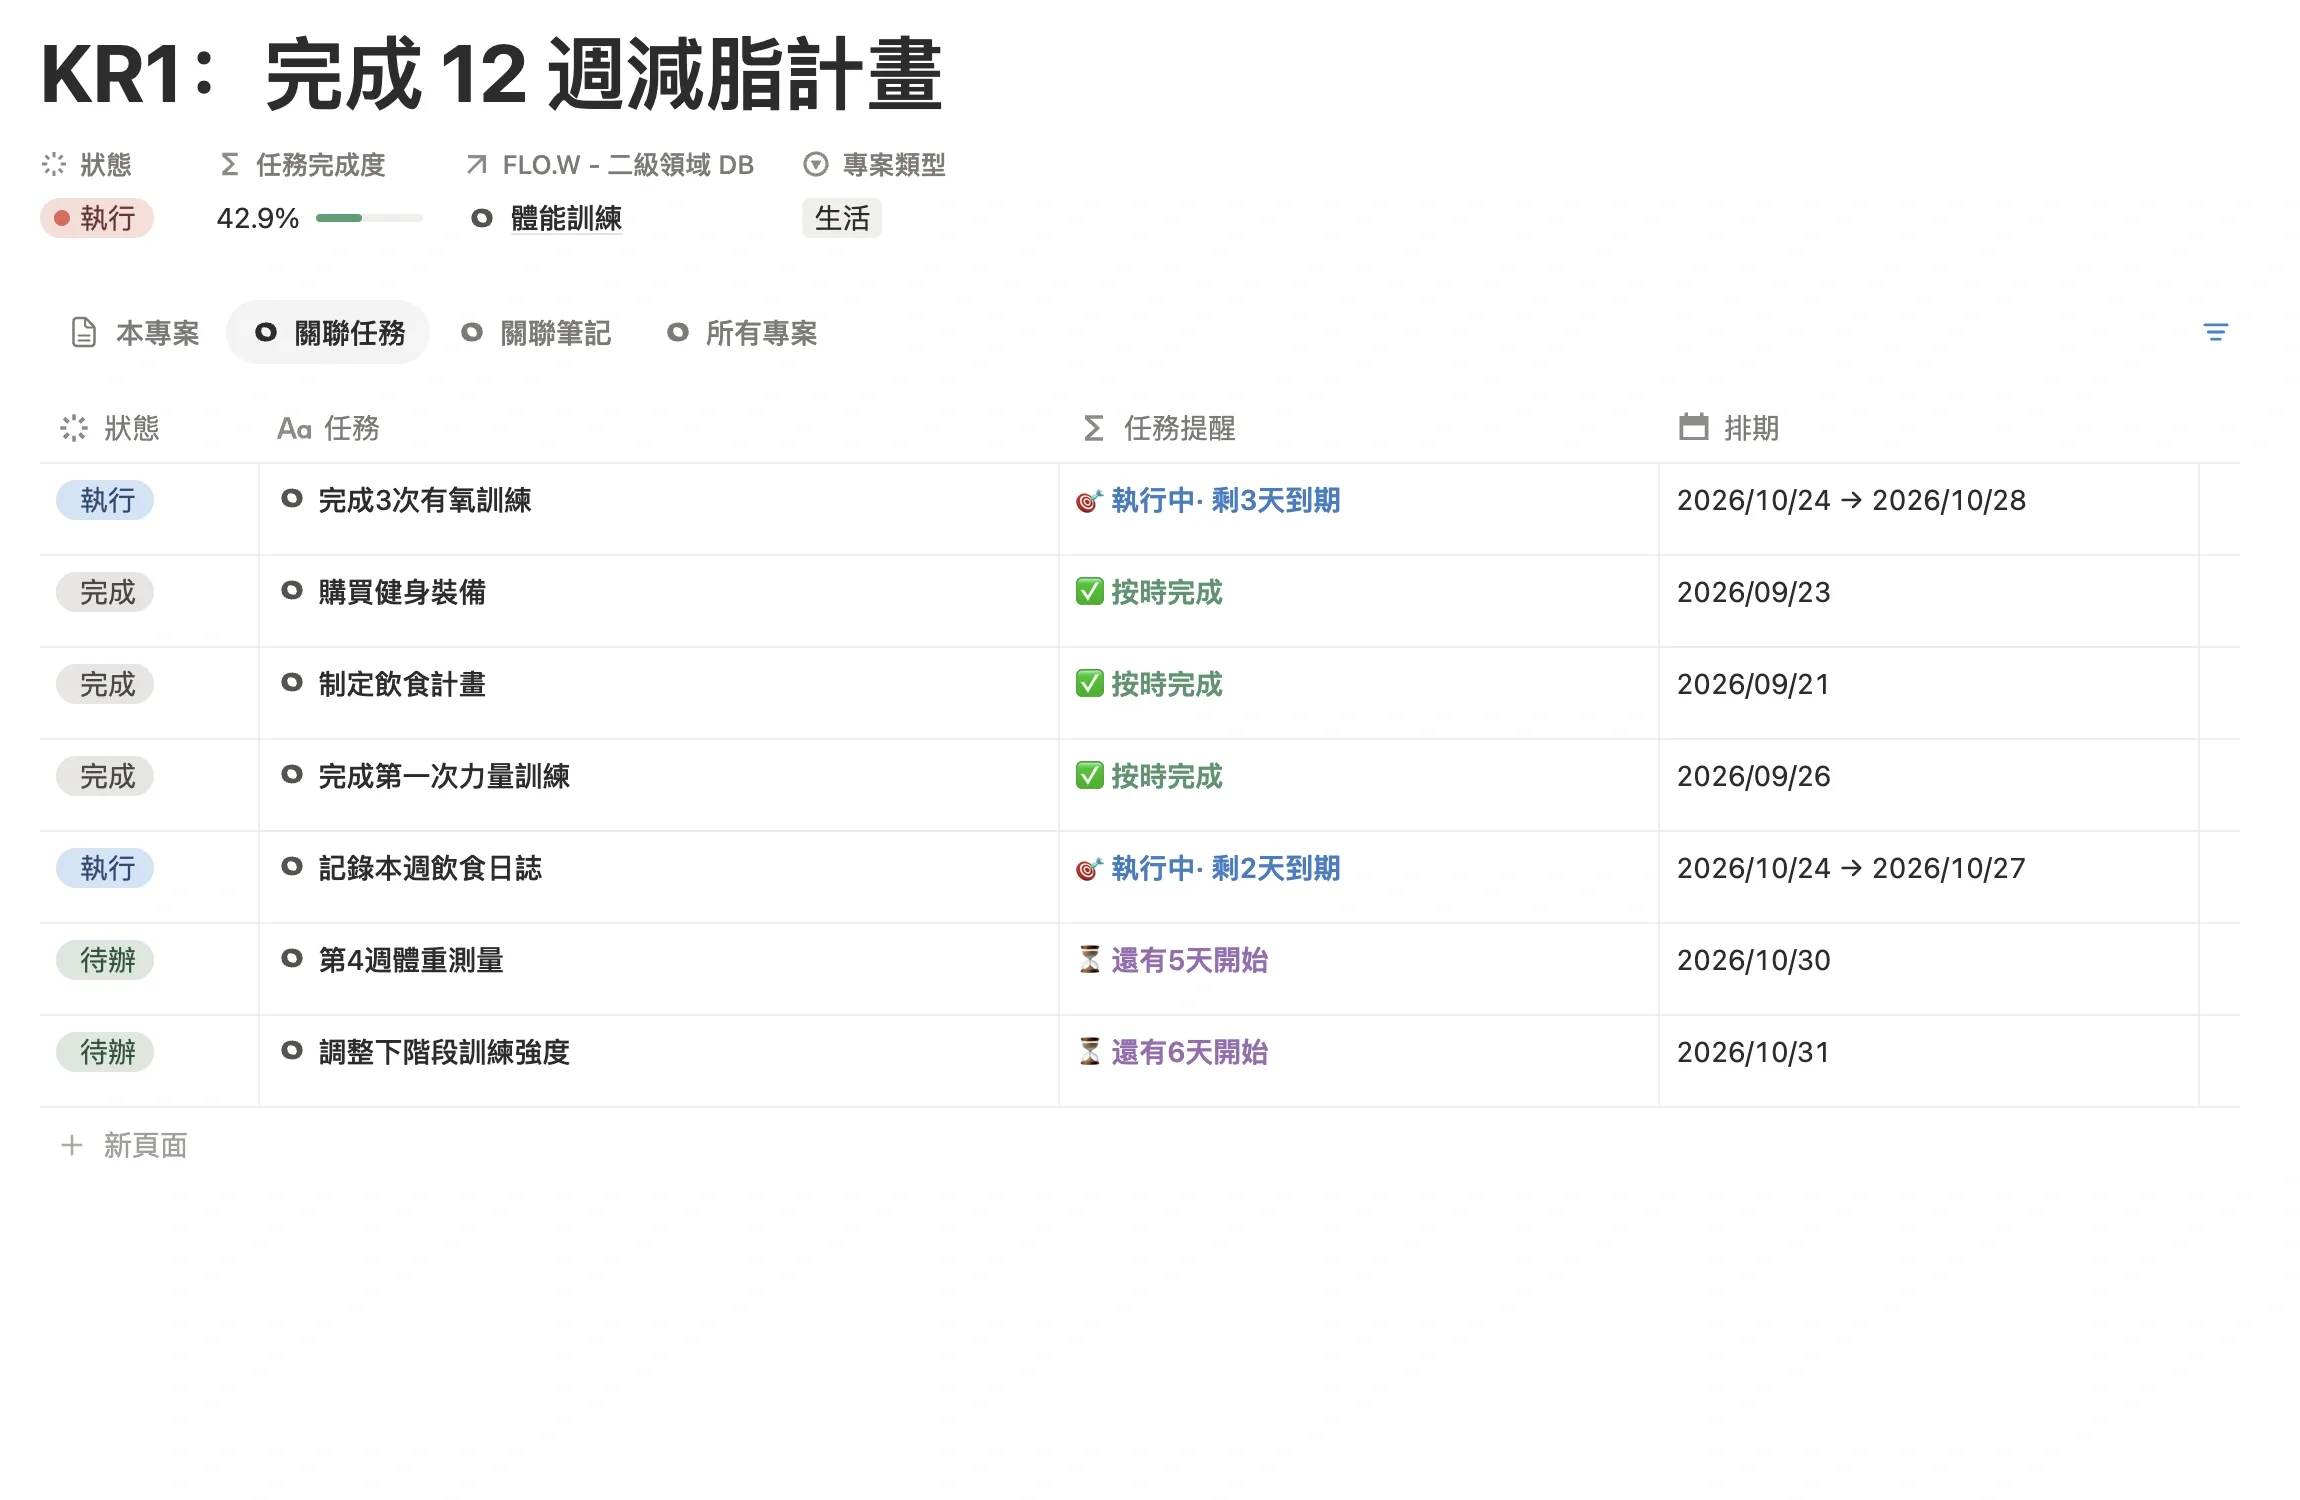
Task: Change status of 調整下階段訓練強度 row
Action: 105,1052
